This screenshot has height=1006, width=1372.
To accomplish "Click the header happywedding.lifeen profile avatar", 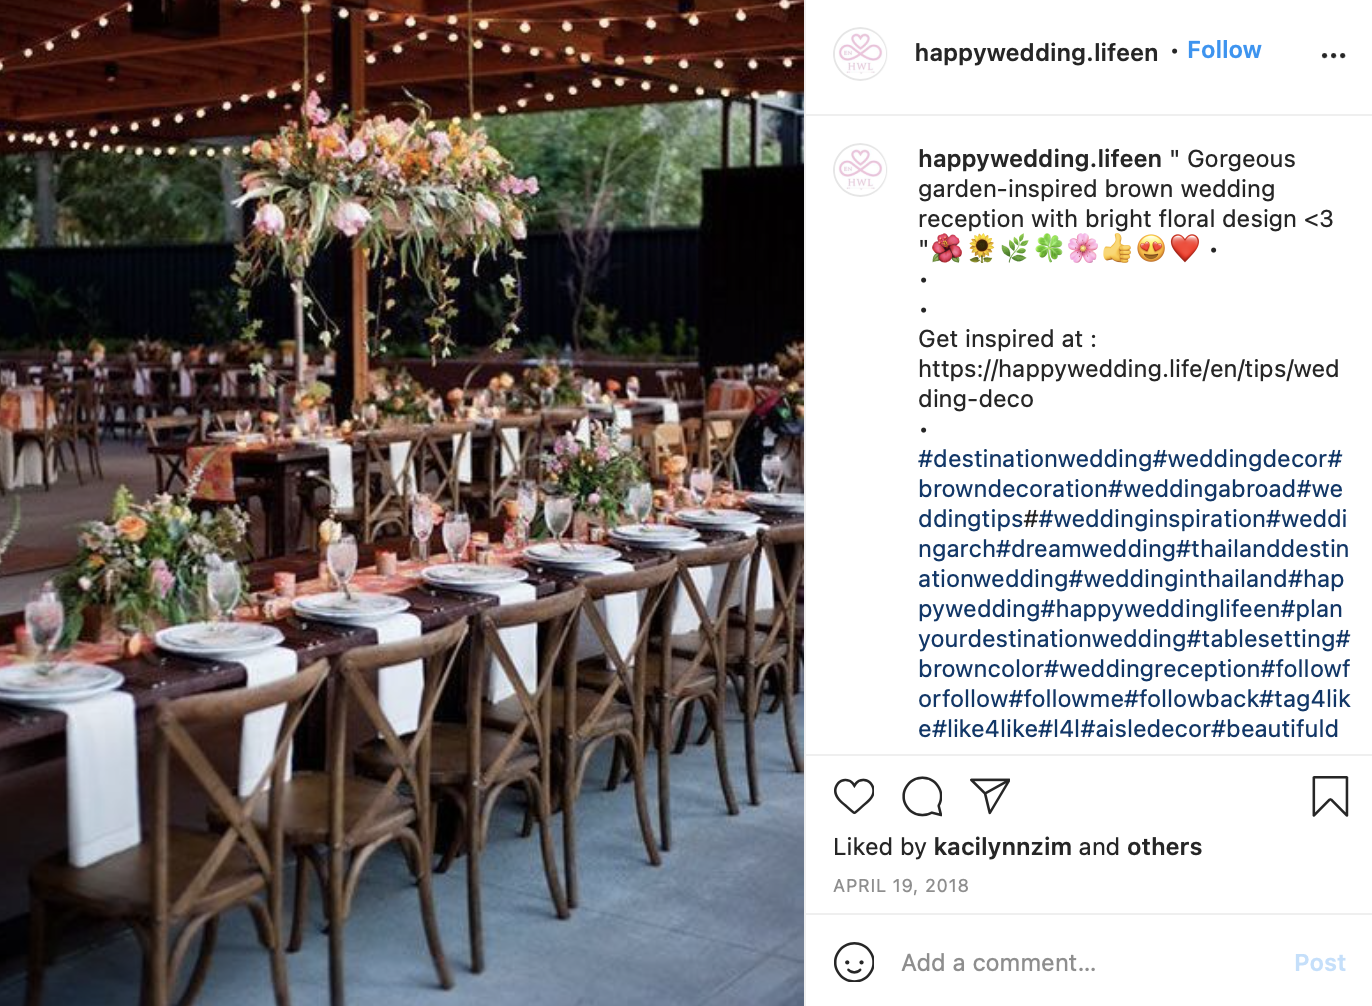I will pyautogui.click(x=860, y=54).
